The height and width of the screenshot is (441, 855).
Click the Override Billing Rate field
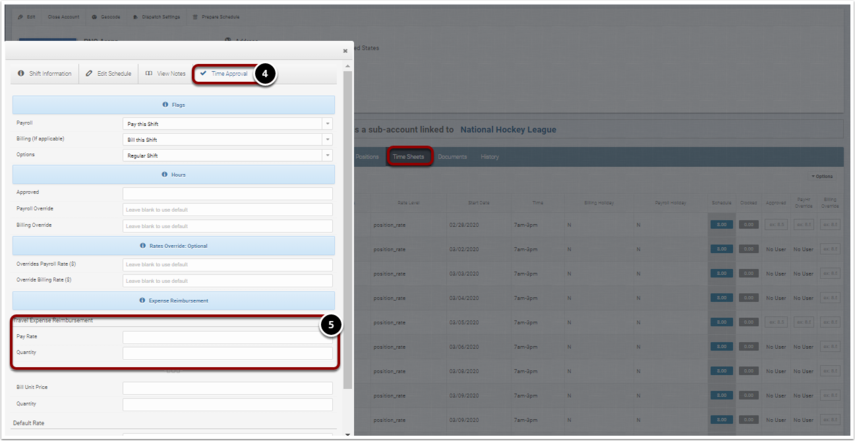pyautogui.click(x=227, y=281)
